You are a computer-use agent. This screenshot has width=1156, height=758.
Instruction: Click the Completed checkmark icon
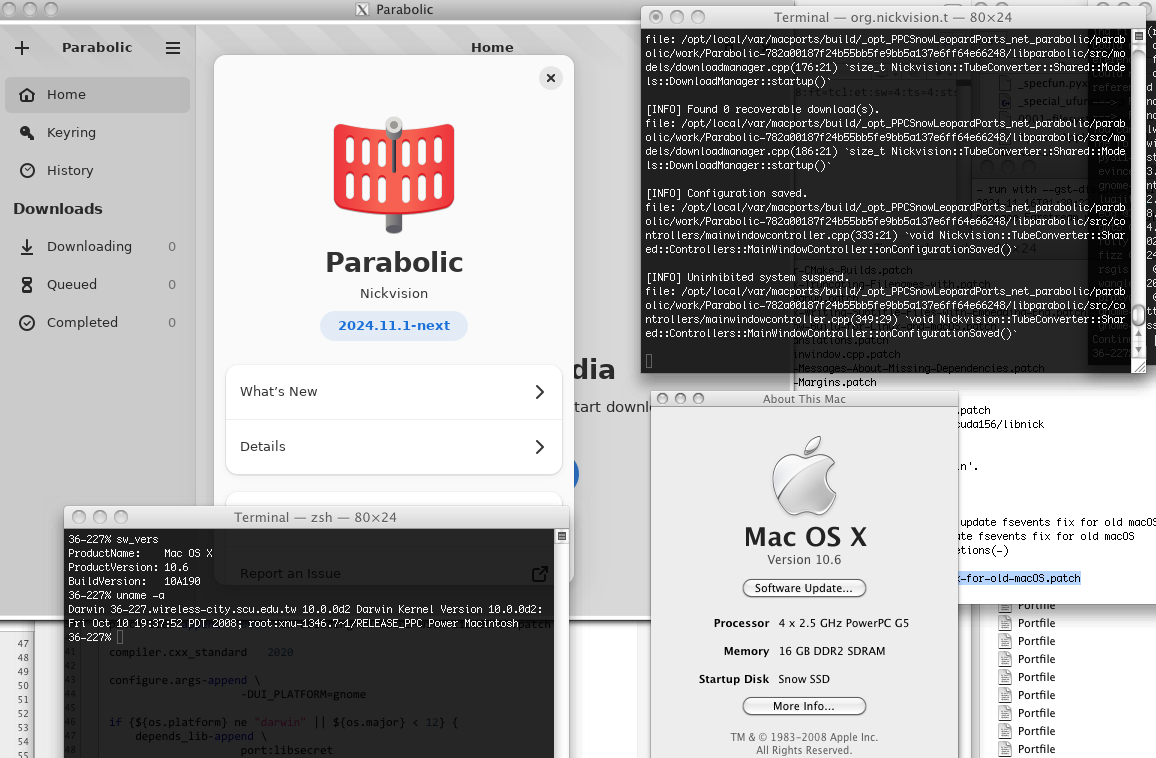[x=27, y=323]
